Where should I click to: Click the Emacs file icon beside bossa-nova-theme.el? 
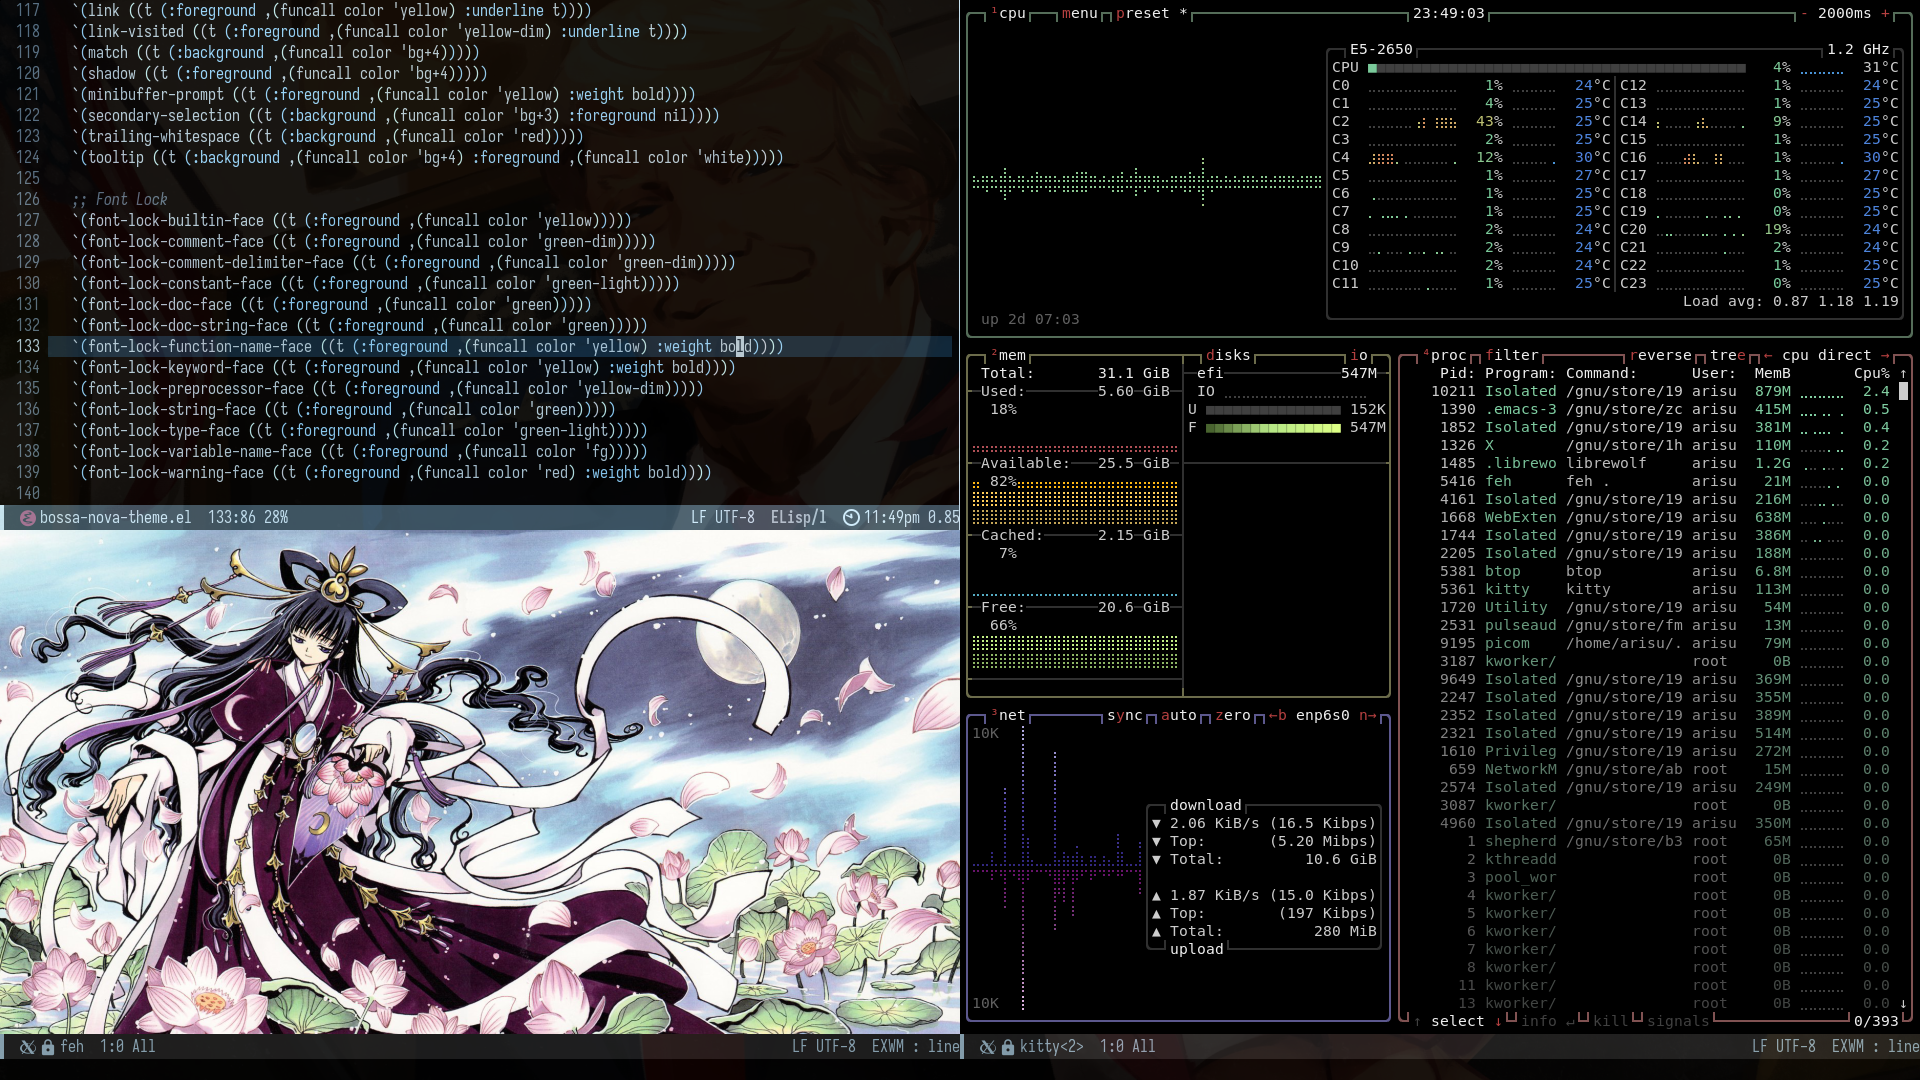[x=28, y=518]
